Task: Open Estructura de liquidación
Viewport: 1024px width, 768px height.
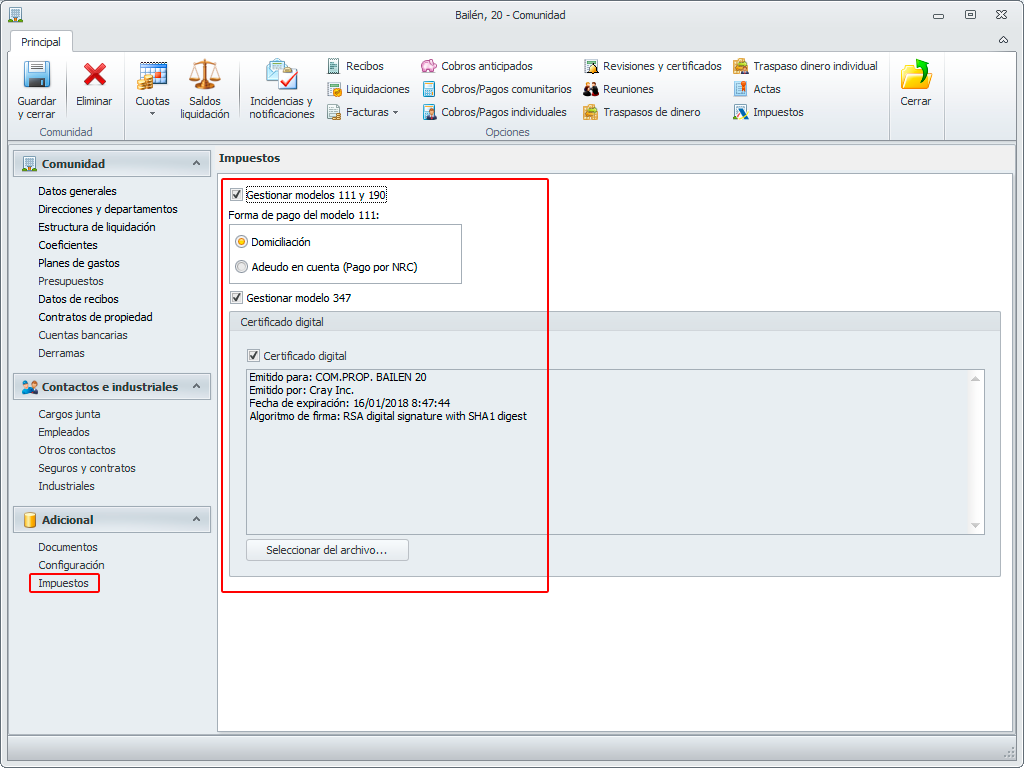Action: (97, 227)
